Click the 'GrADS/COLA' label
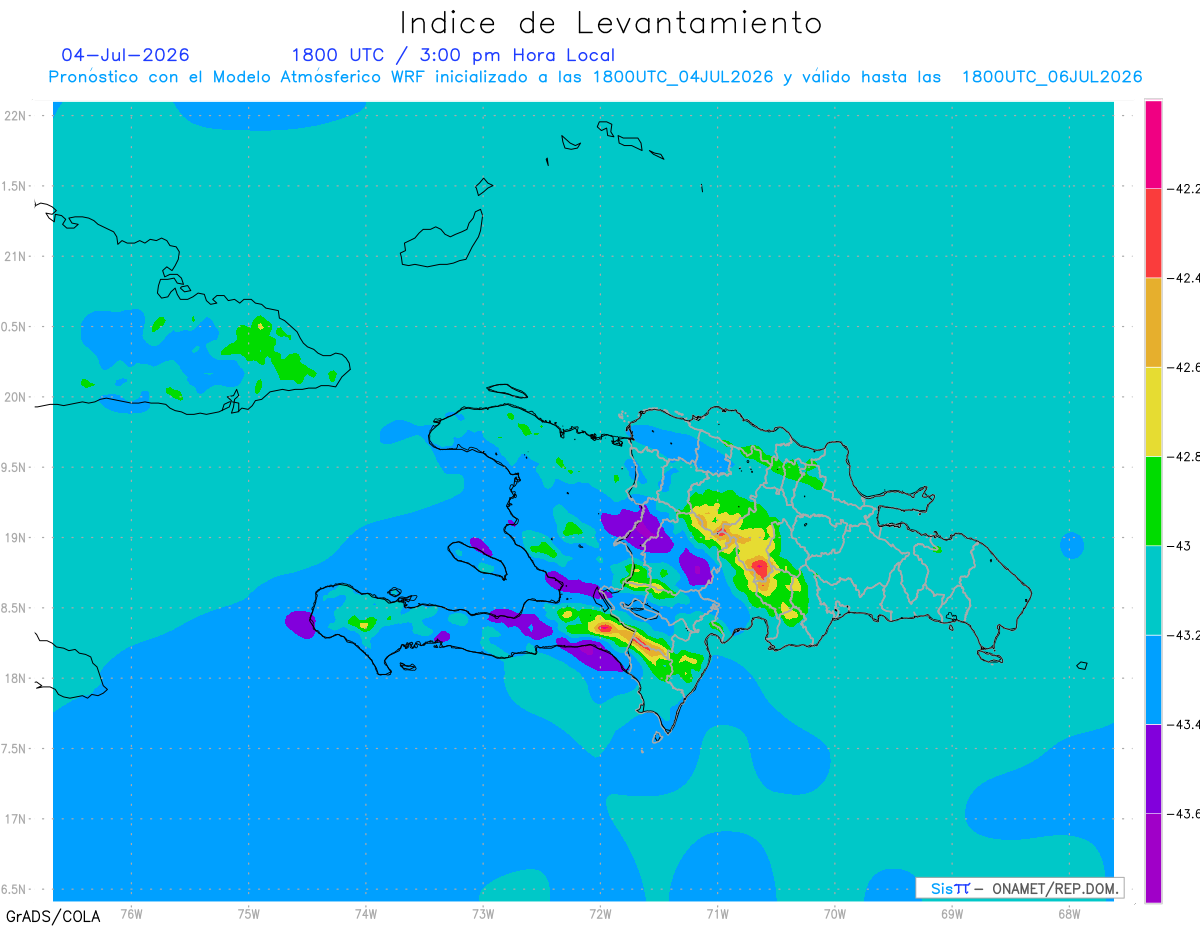Viewport: 1200px width, 927px height. coord(53,916)
